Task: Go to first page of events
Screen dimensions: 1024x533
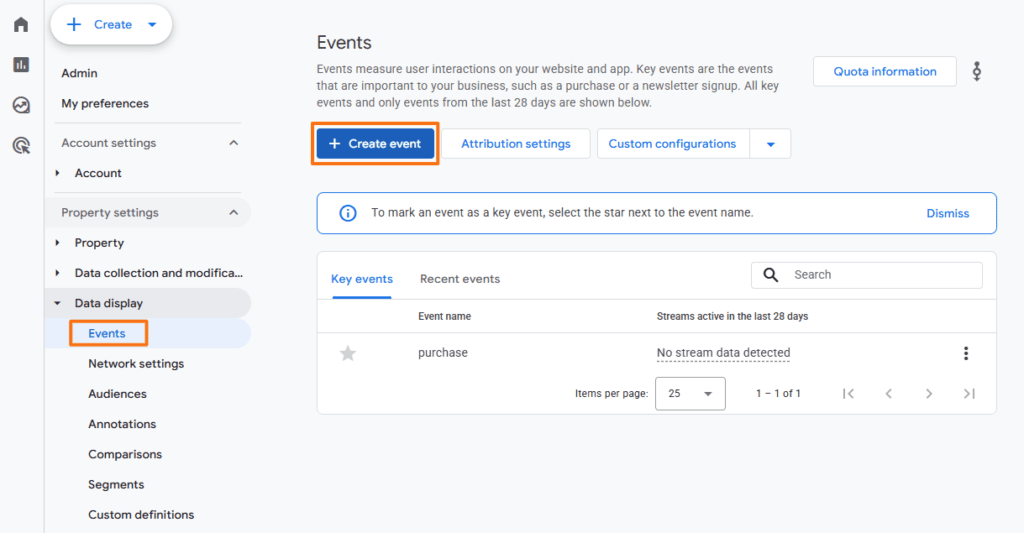Action: (x=848, y=393)
